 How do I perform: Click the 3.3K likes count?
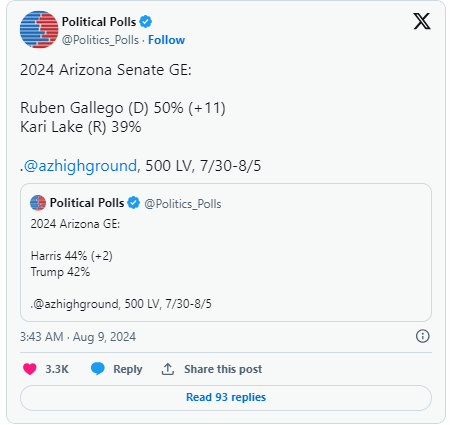(57, 369)
